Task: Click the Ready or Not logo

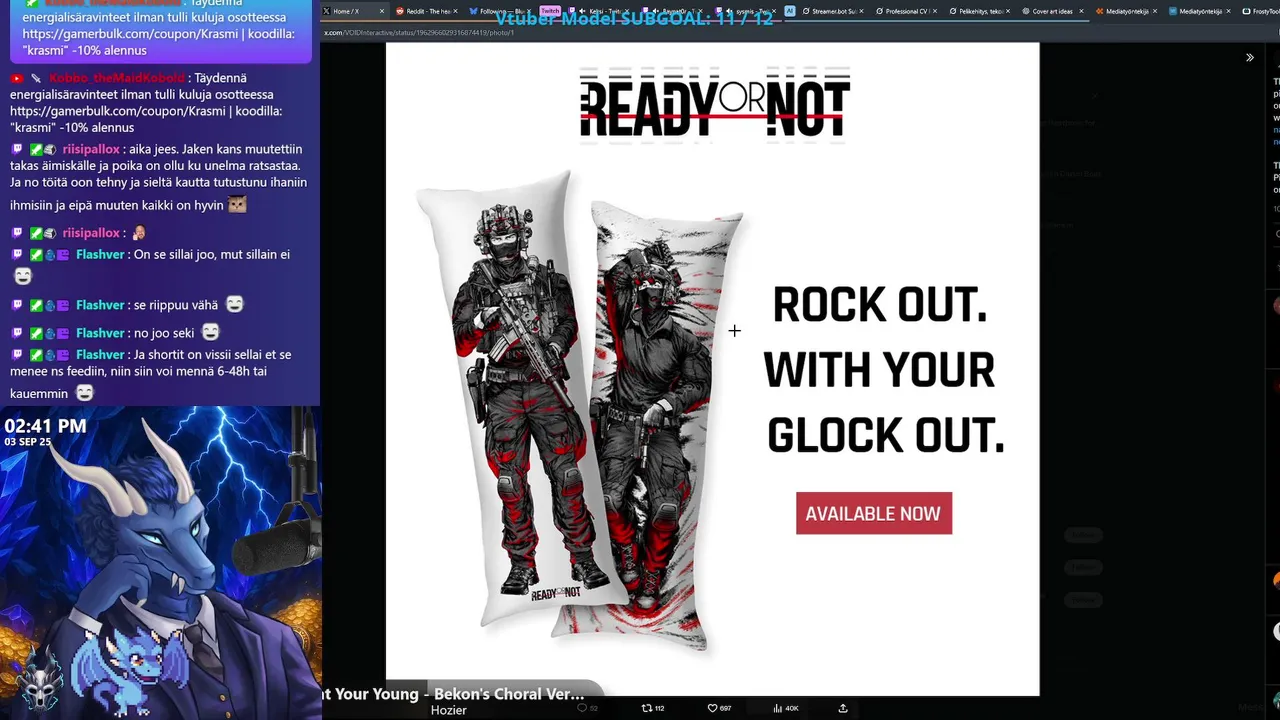Action: click(715, 104)
